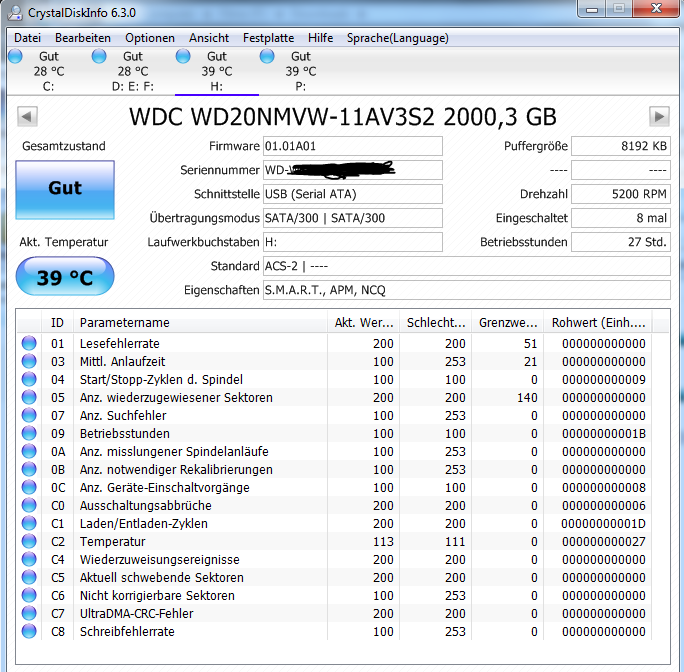Click status icon of Schreibfehlerrate row
This screenshot has height=672, width=684.
29,631
